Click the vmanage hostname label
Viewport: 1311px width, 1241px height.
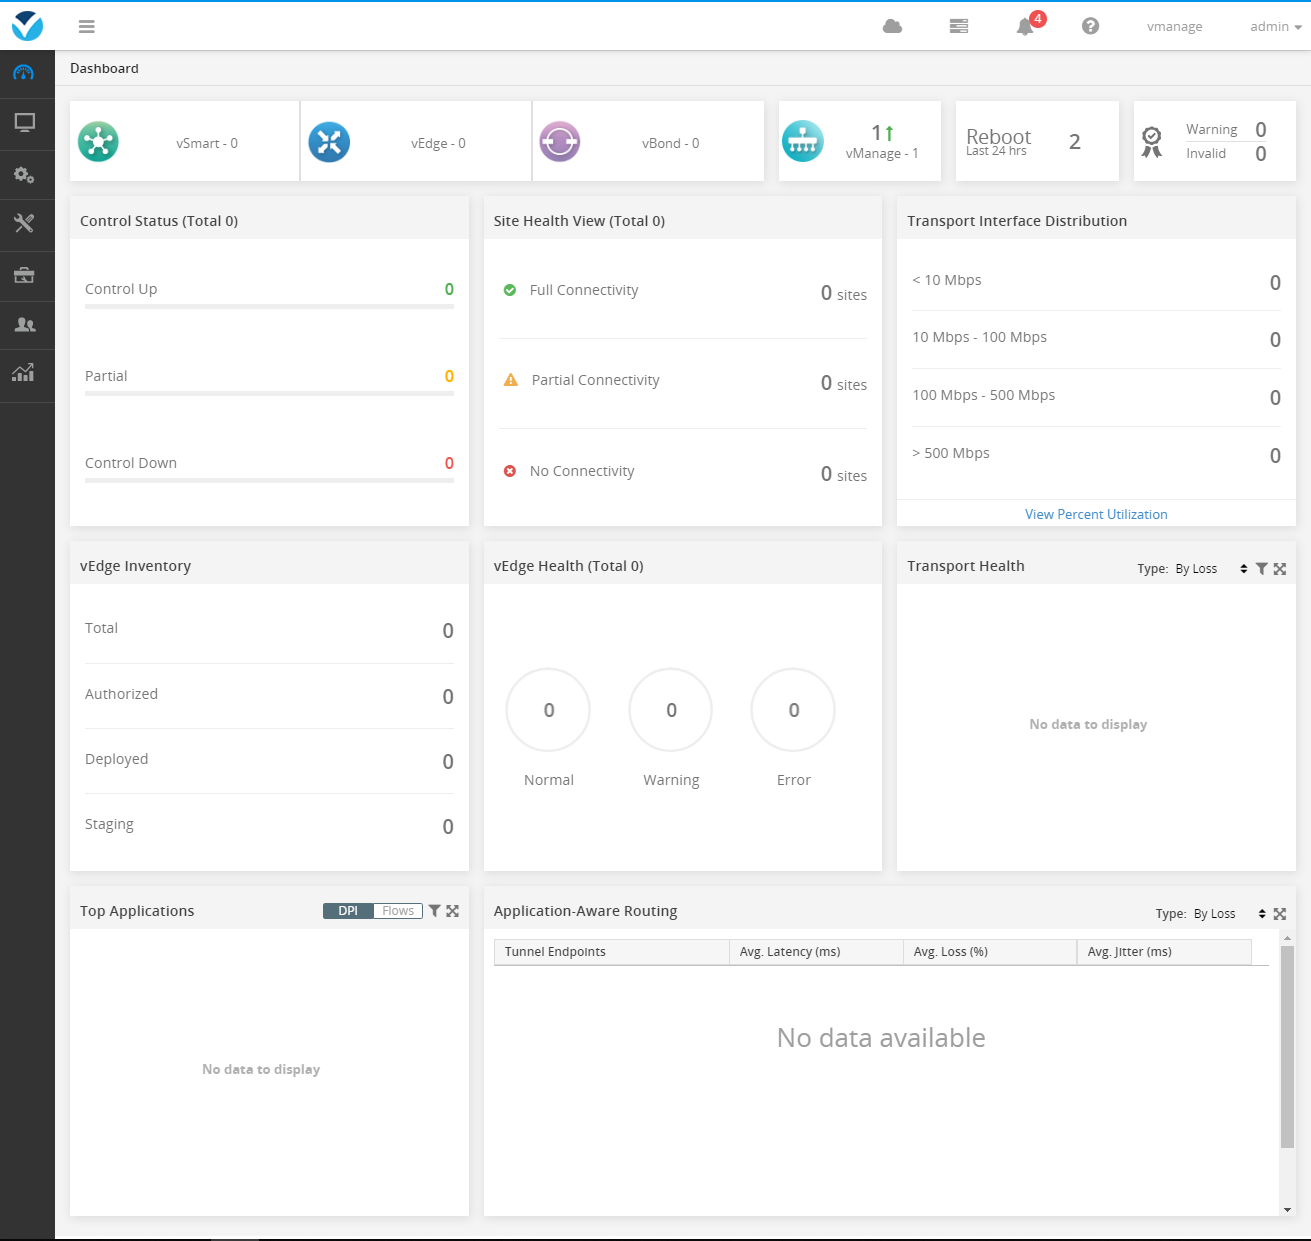1175,27
